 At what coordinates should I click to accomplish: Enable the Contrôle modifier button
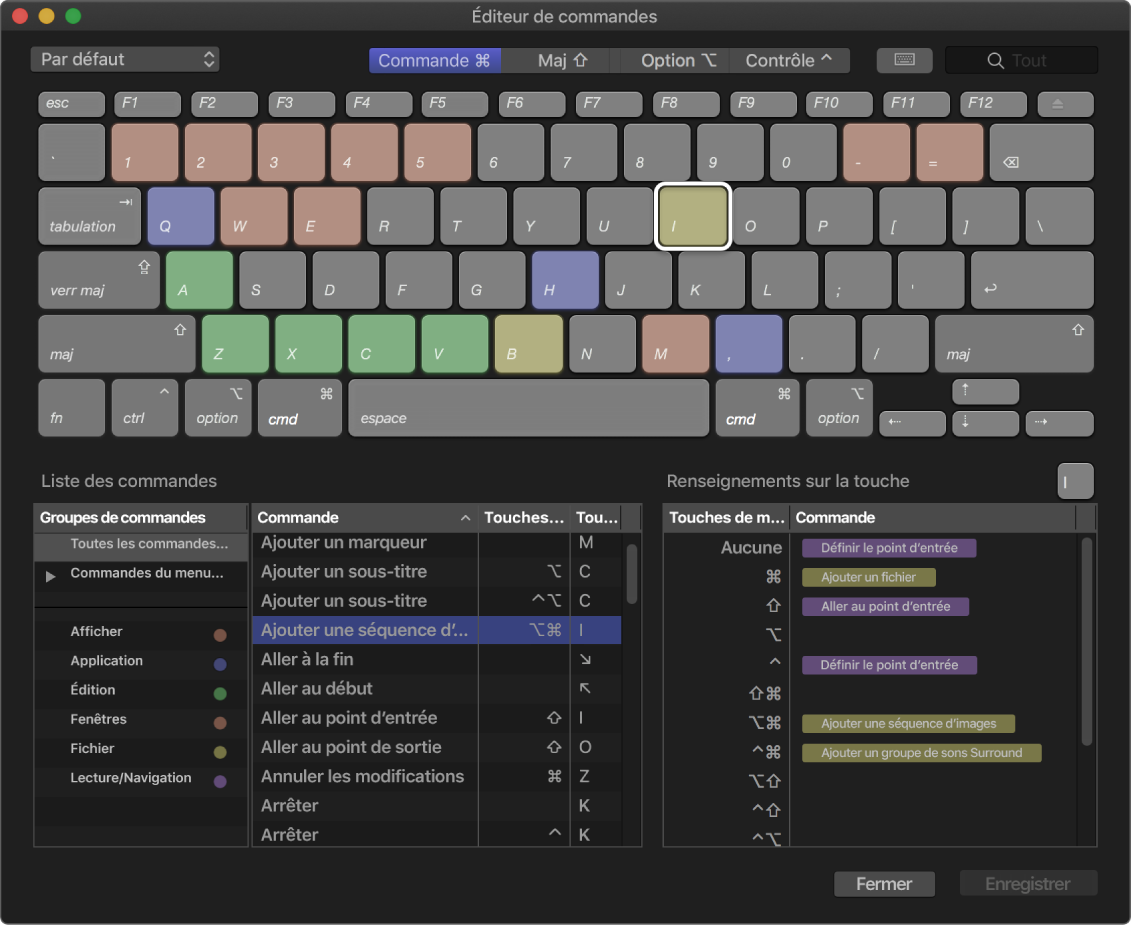[789, 60]
